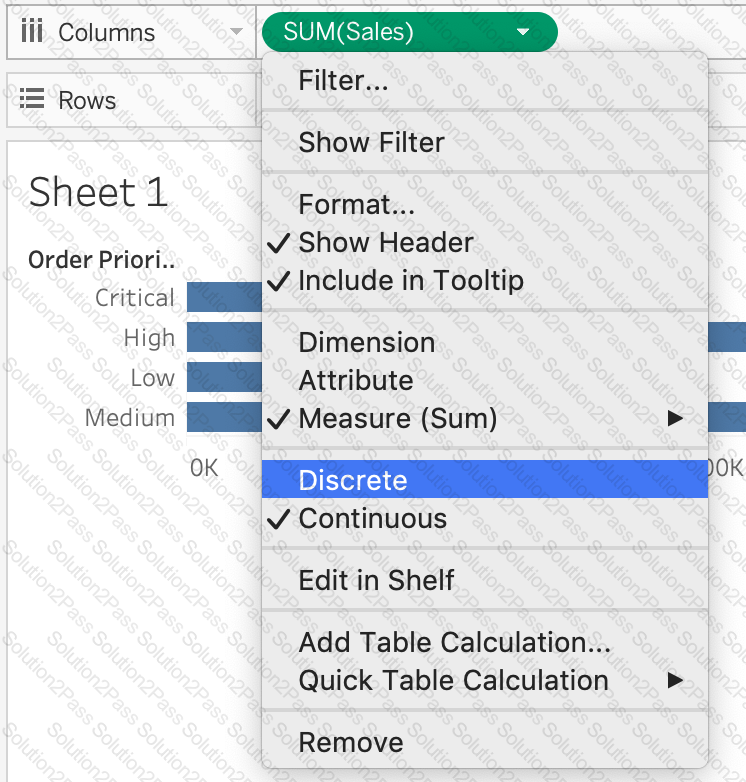Choose Edit in Shelf
The width and height of the screenshot is (746, 782).
(x=376, y=581)
